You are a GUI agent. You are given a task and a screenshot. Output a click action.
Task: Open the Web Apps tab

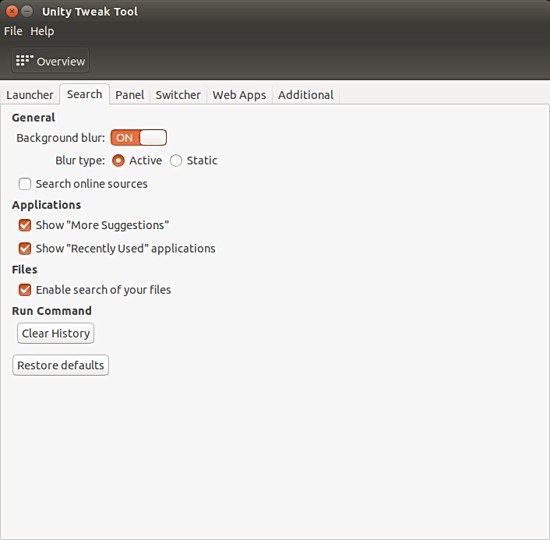pos(239,95)
